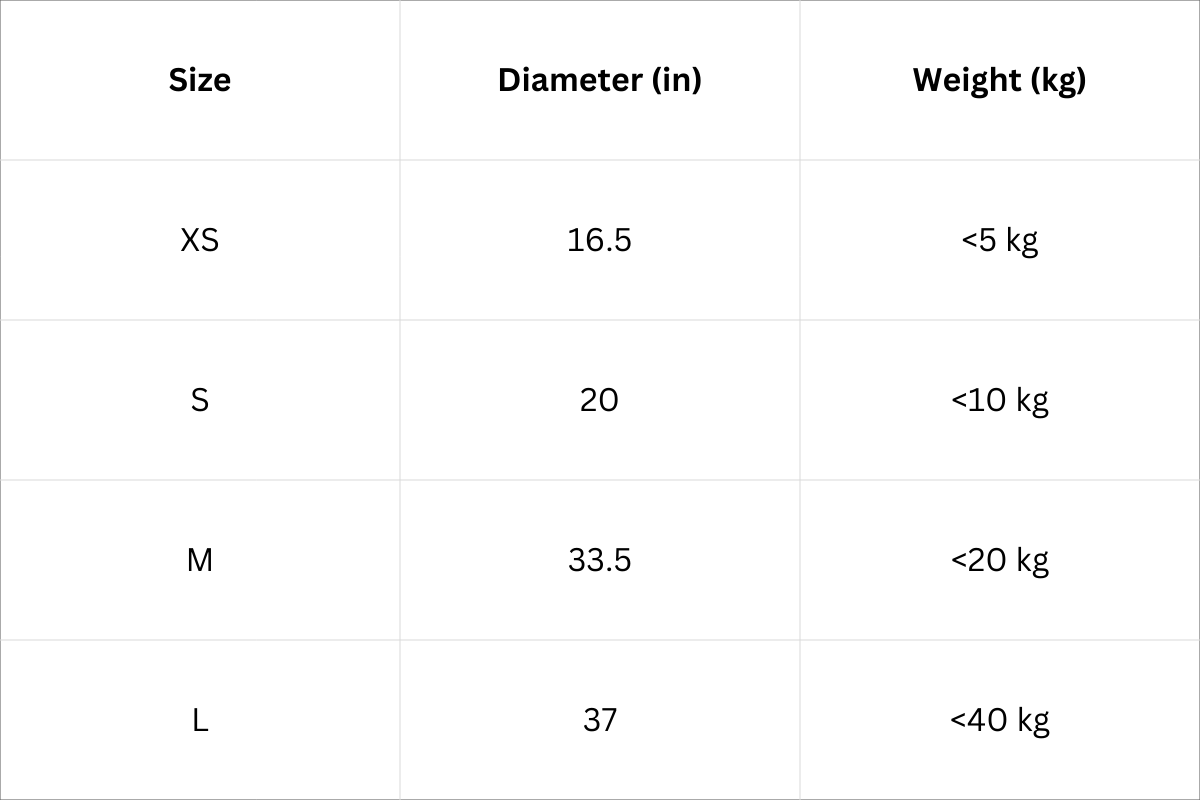Click the 33.5 diameter value
Screen dimensions: 1200x800
tap(600, 560)
